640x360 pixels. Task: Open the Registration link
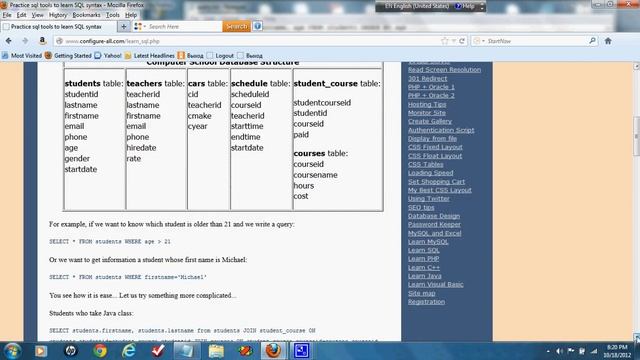[426, 302]
